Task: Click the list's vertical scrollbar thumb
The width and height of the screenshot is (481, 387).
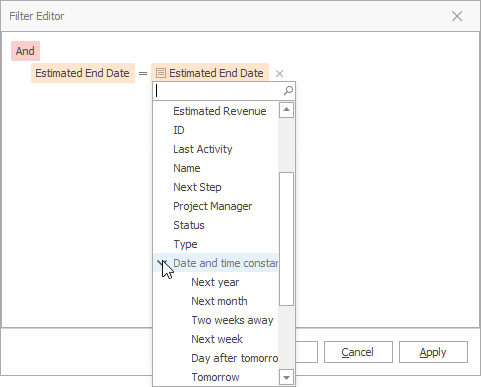Action: [286, 239]
